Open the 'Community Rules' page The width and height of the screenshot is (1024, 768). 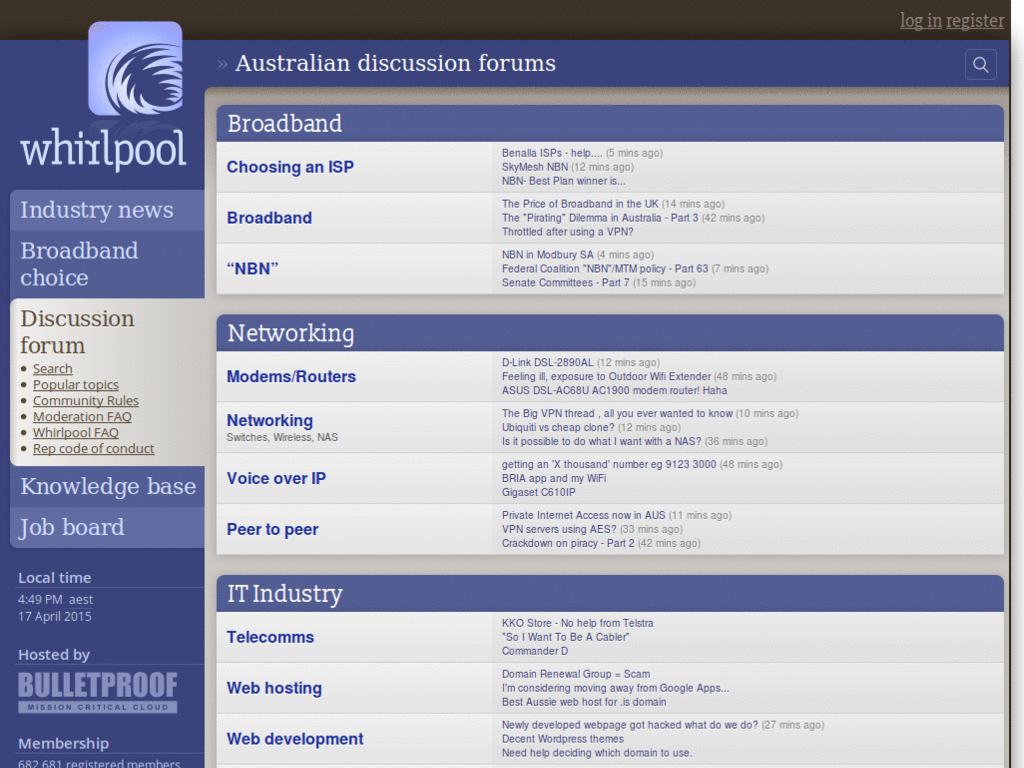[85, 400]
